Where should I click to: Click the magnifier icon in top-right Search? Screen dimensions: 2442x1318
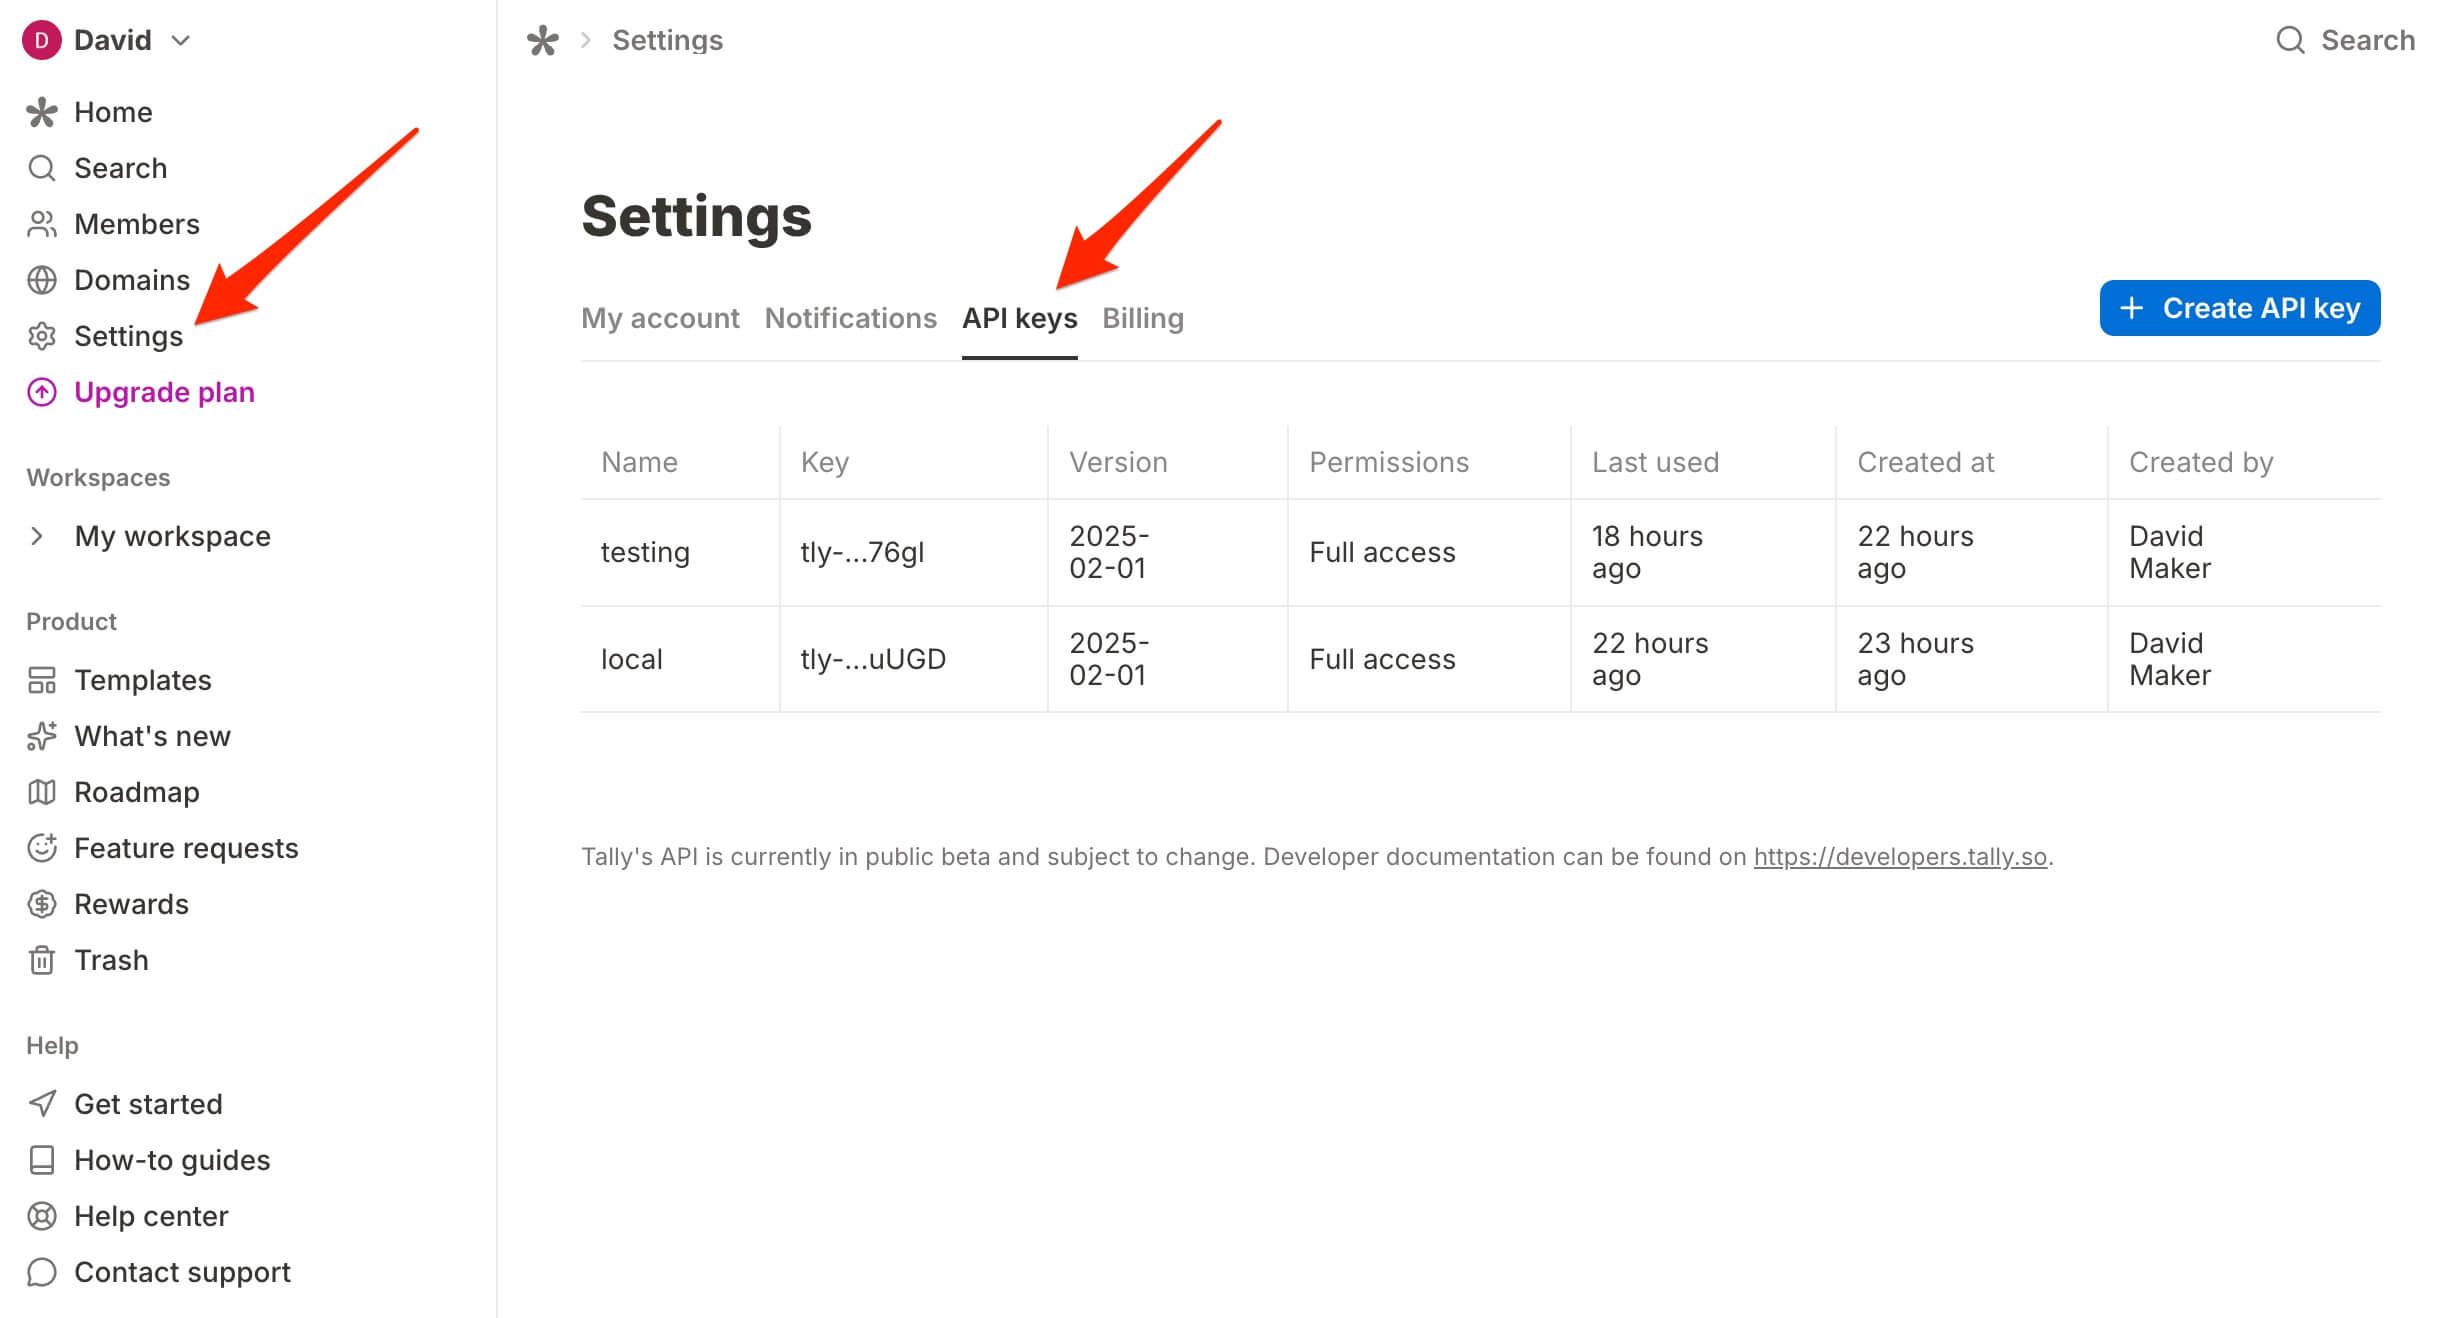(2290, 40)
